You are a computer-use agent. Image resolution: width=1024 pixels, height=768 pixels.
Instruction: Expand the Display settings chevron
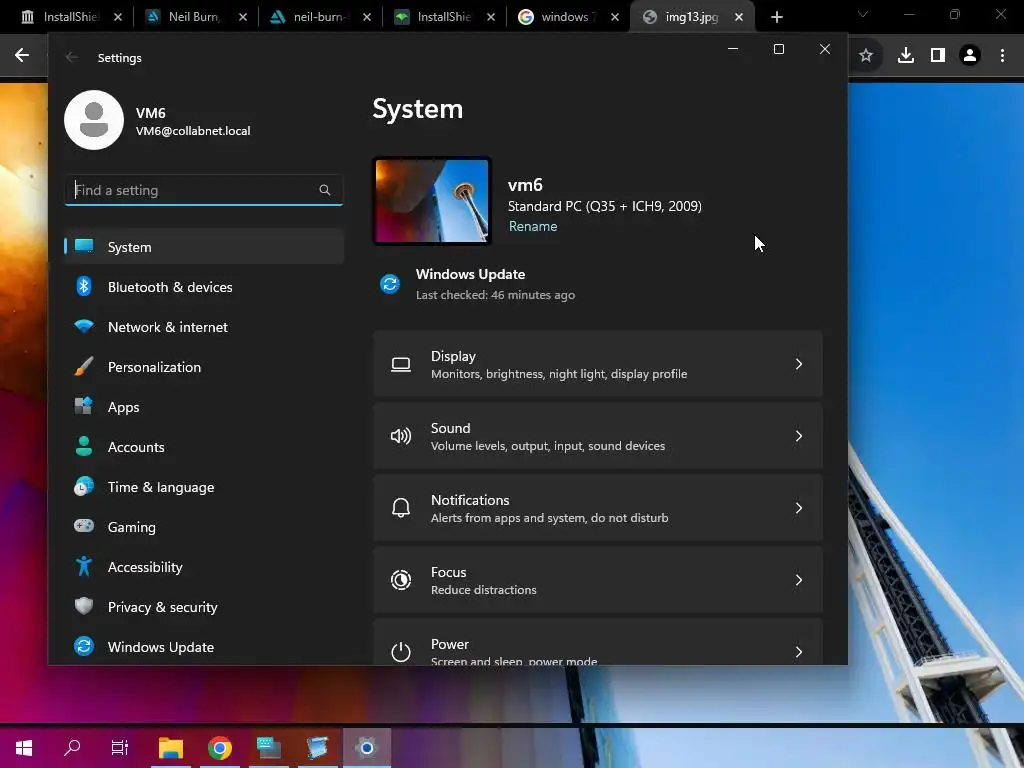tap(799, 364)
